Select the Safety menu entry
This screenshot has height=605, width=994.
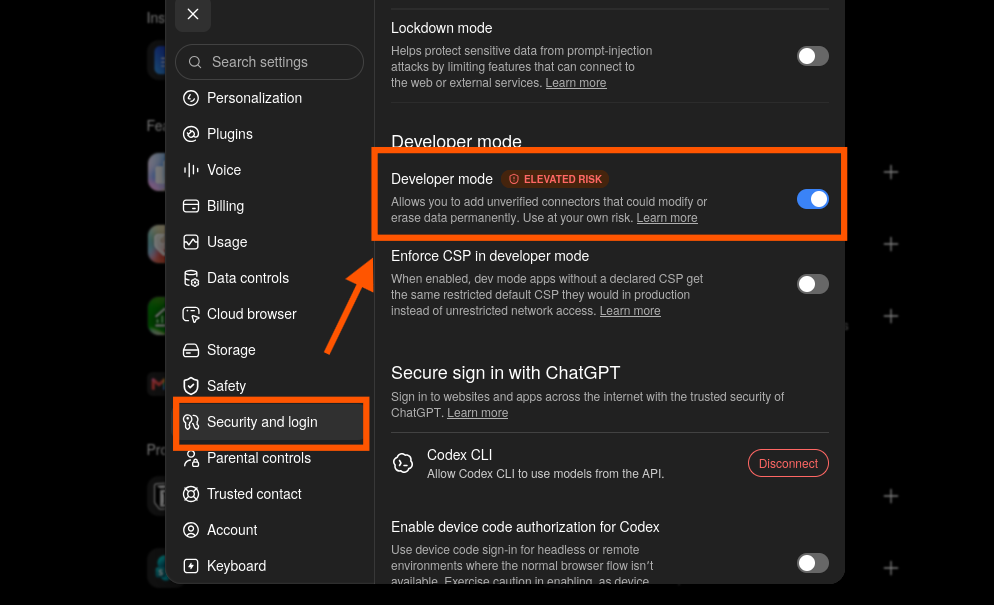coord(269,386)
